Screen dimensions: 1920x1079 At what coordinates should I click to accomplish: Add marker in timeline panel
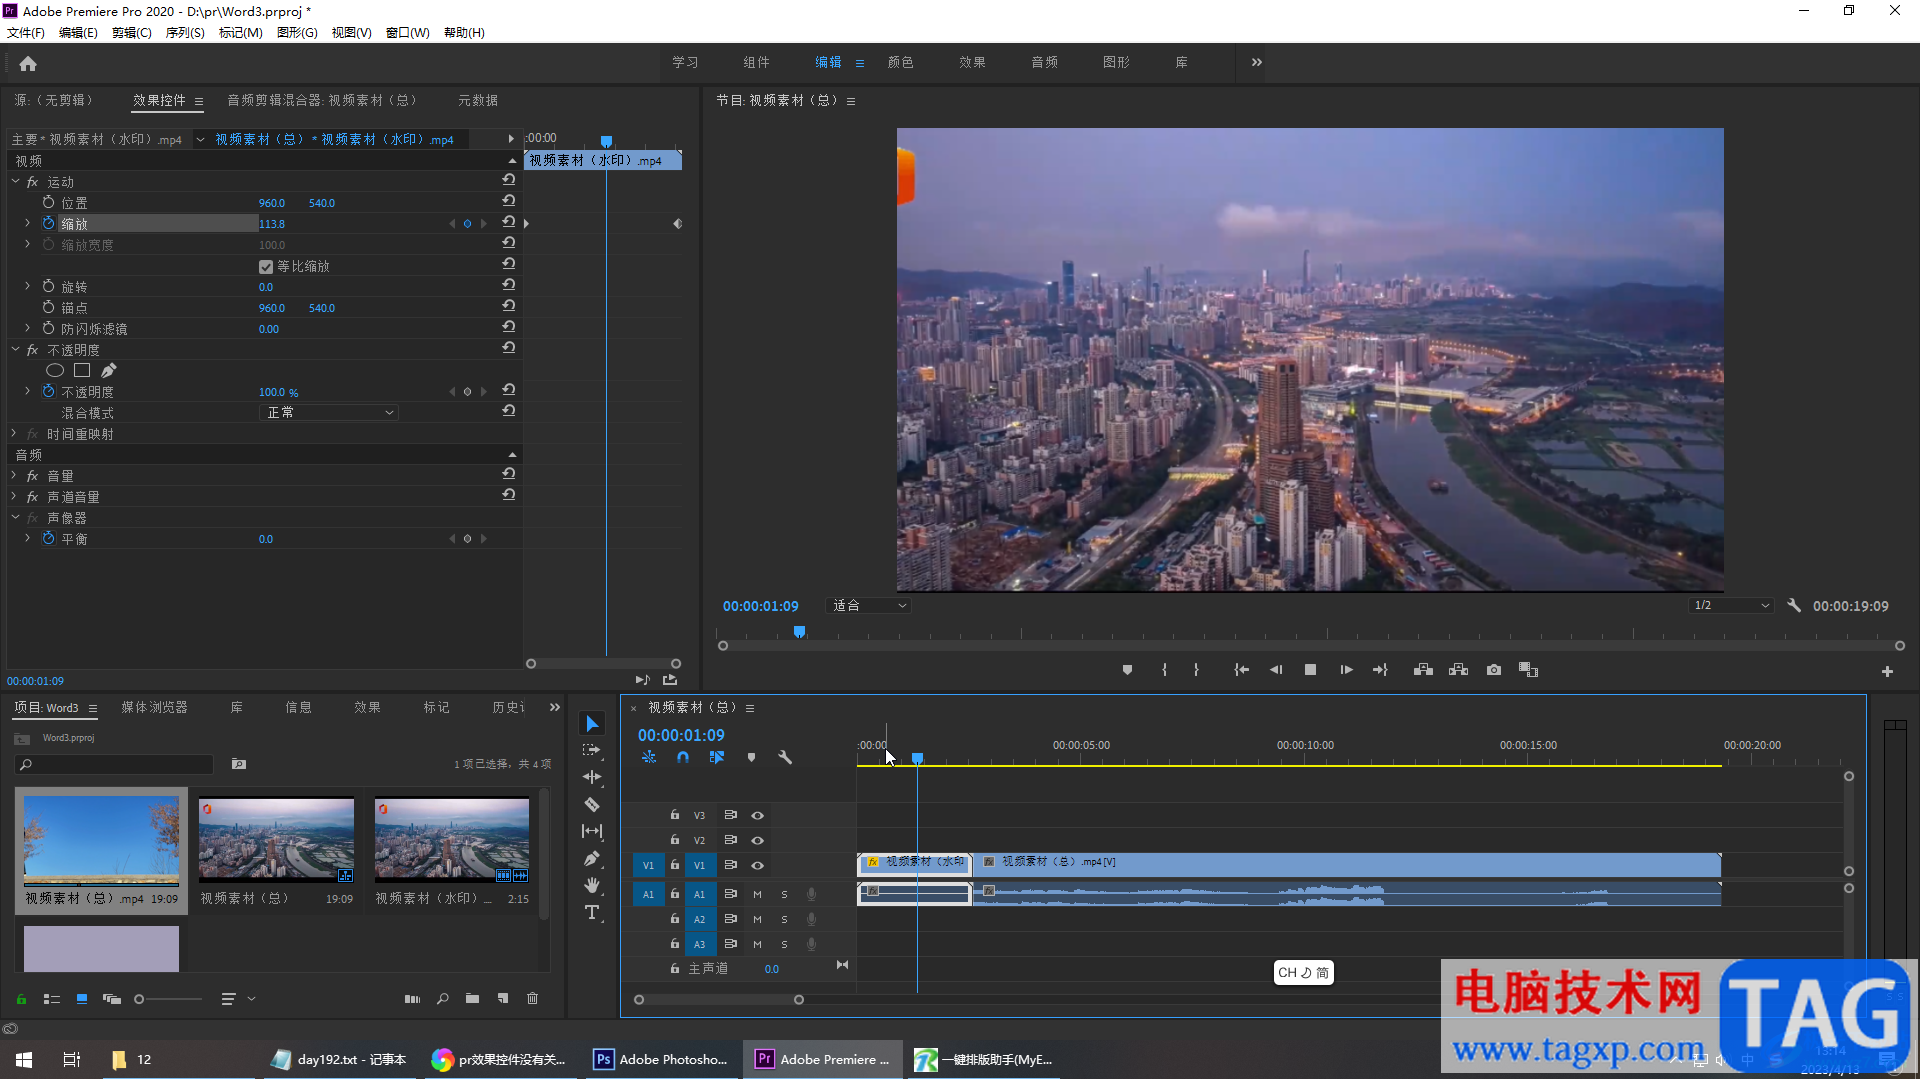tap(751, 758)
